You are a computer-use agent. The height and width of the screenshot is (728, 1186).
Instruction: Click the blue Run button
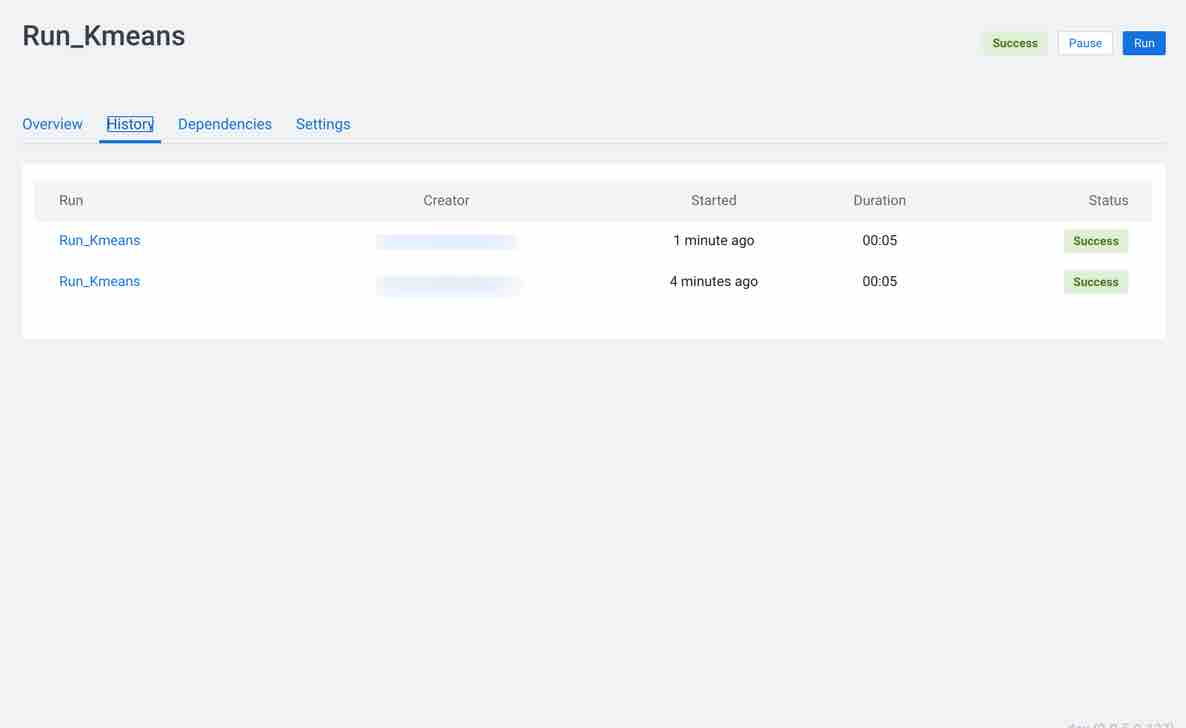pyautogui.click(x=1144, y=43)
